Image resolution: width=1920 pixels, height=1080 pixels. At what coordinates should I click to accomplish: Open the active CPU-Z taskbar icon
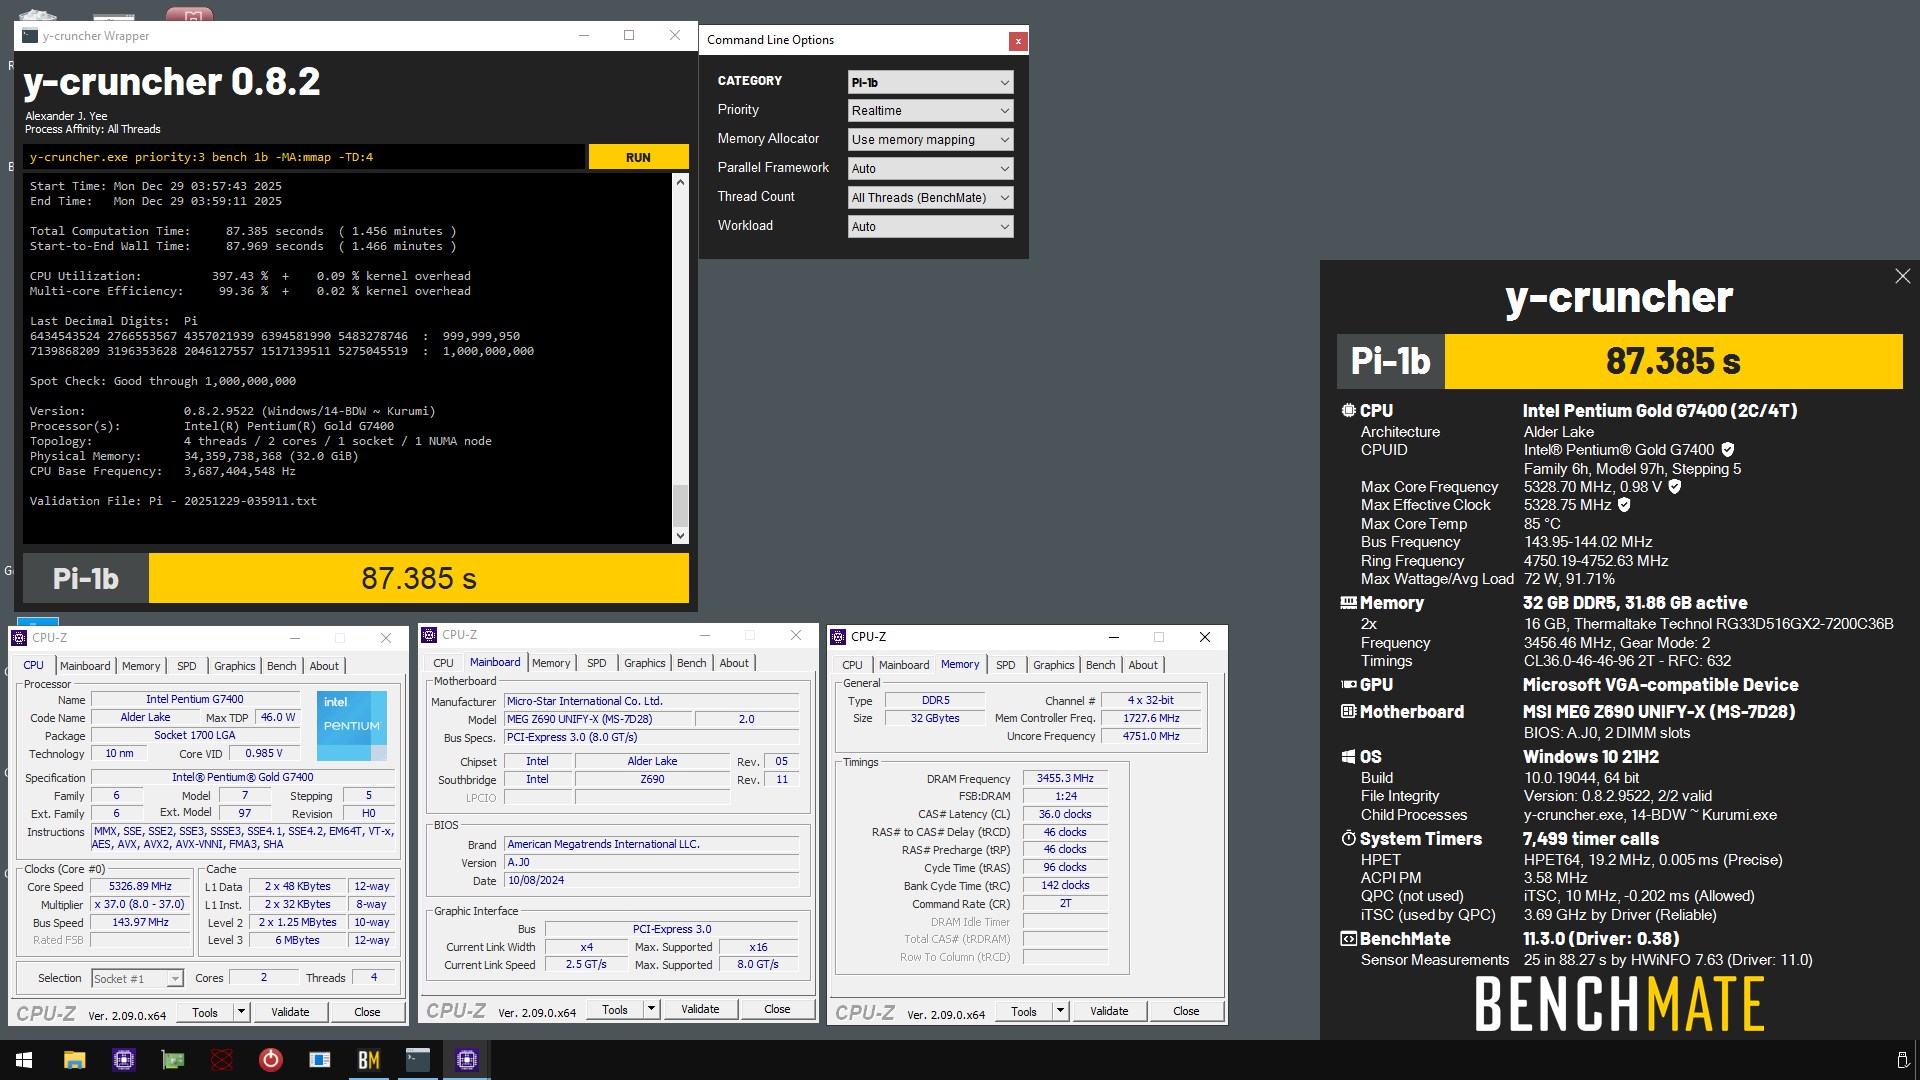click(466, 1060)
